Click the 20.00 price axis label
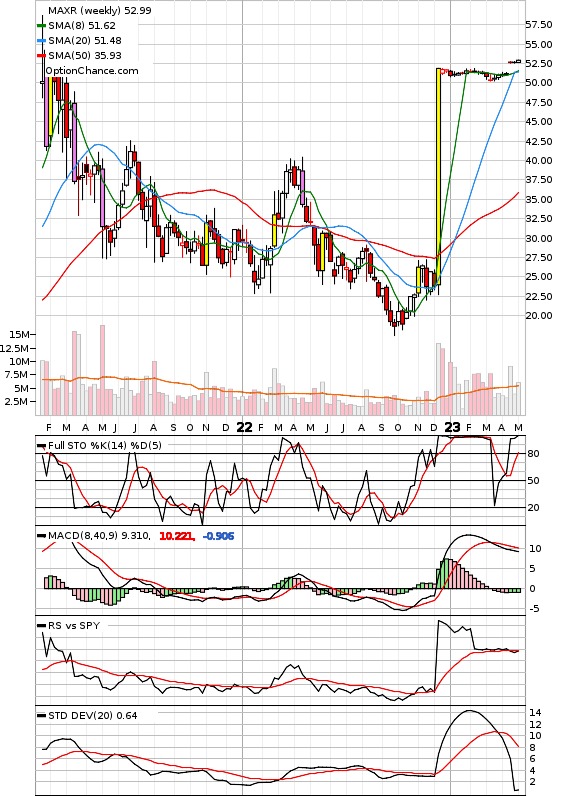The image size is (566, 796). point(539,315)
